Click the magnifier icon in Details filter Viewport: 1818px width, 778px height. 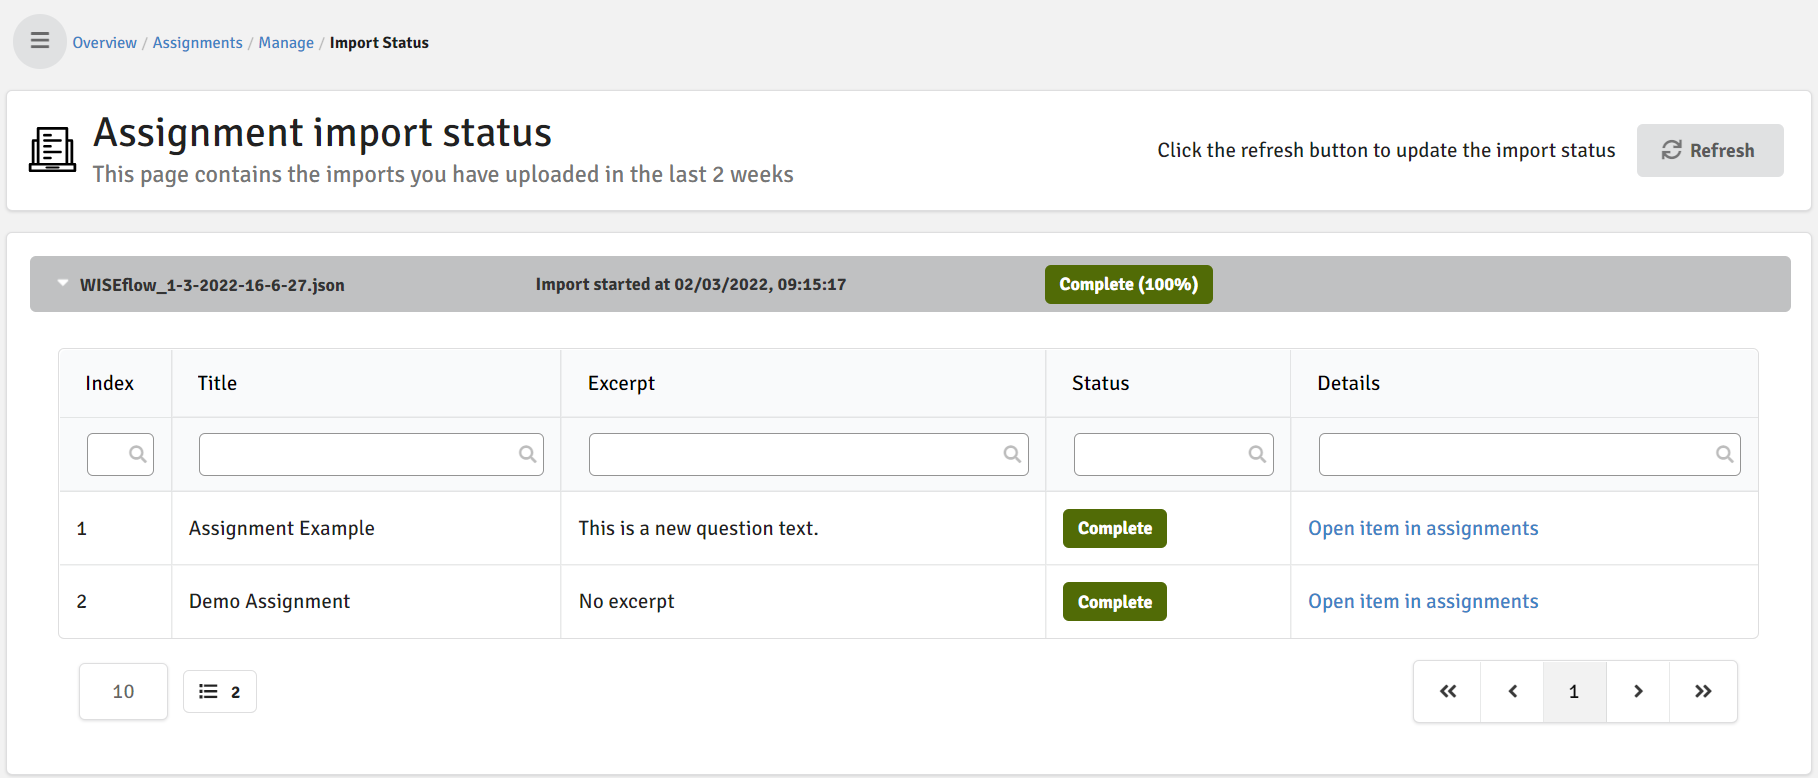[1724, 454]
